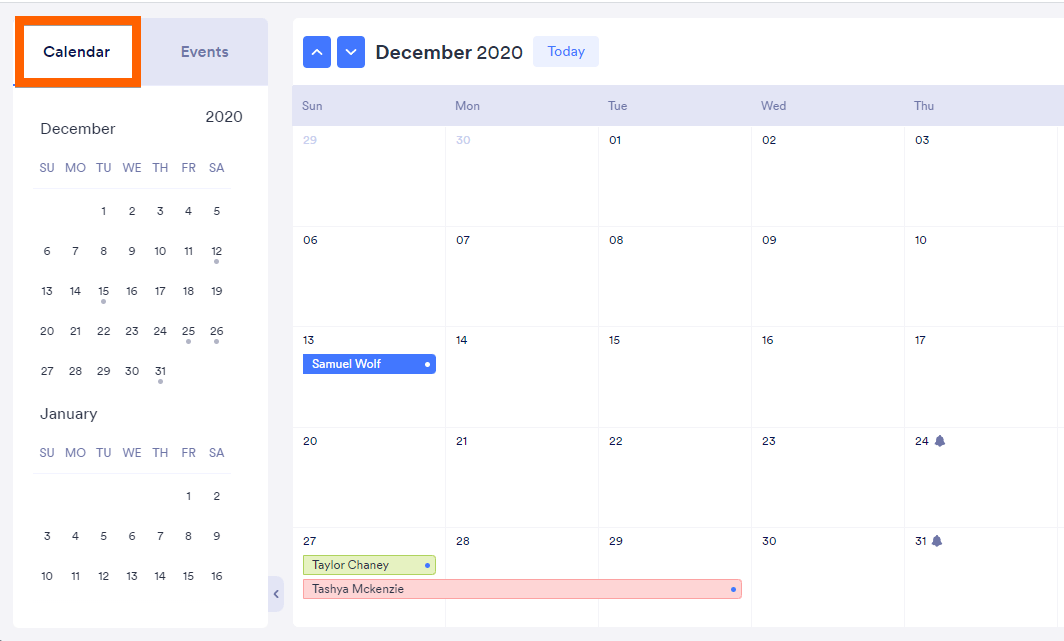Image resolution: width=1064 pixels, height=641 pixels.
Task: Select the December 22 cell in main grid
Action: pyautogui.click(x=674, y=477)
